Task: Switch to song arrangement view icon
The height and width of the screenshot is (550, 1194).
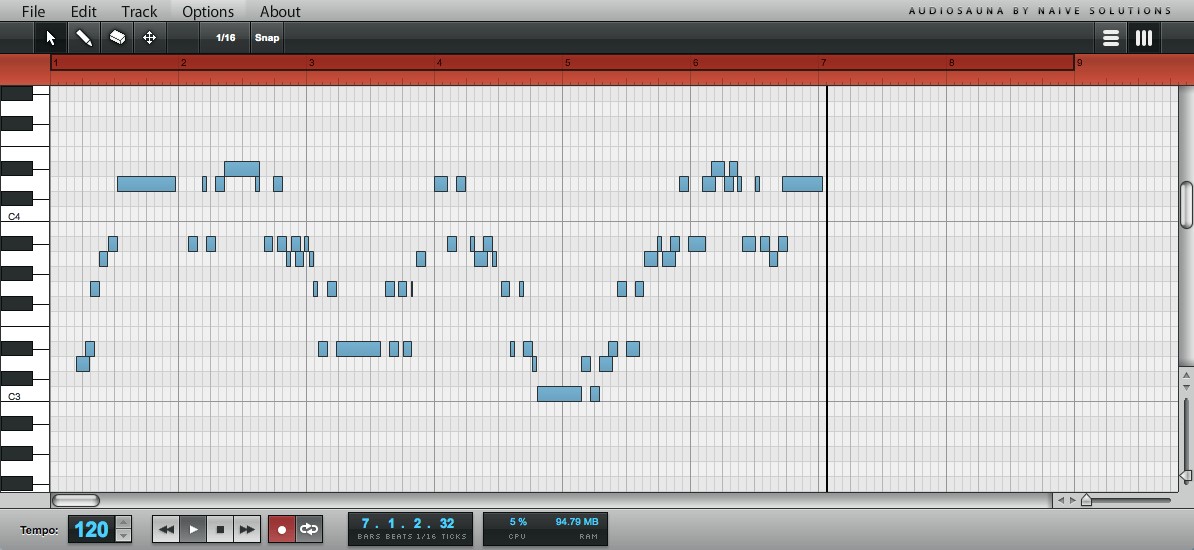Action: tap(1110, 38)
